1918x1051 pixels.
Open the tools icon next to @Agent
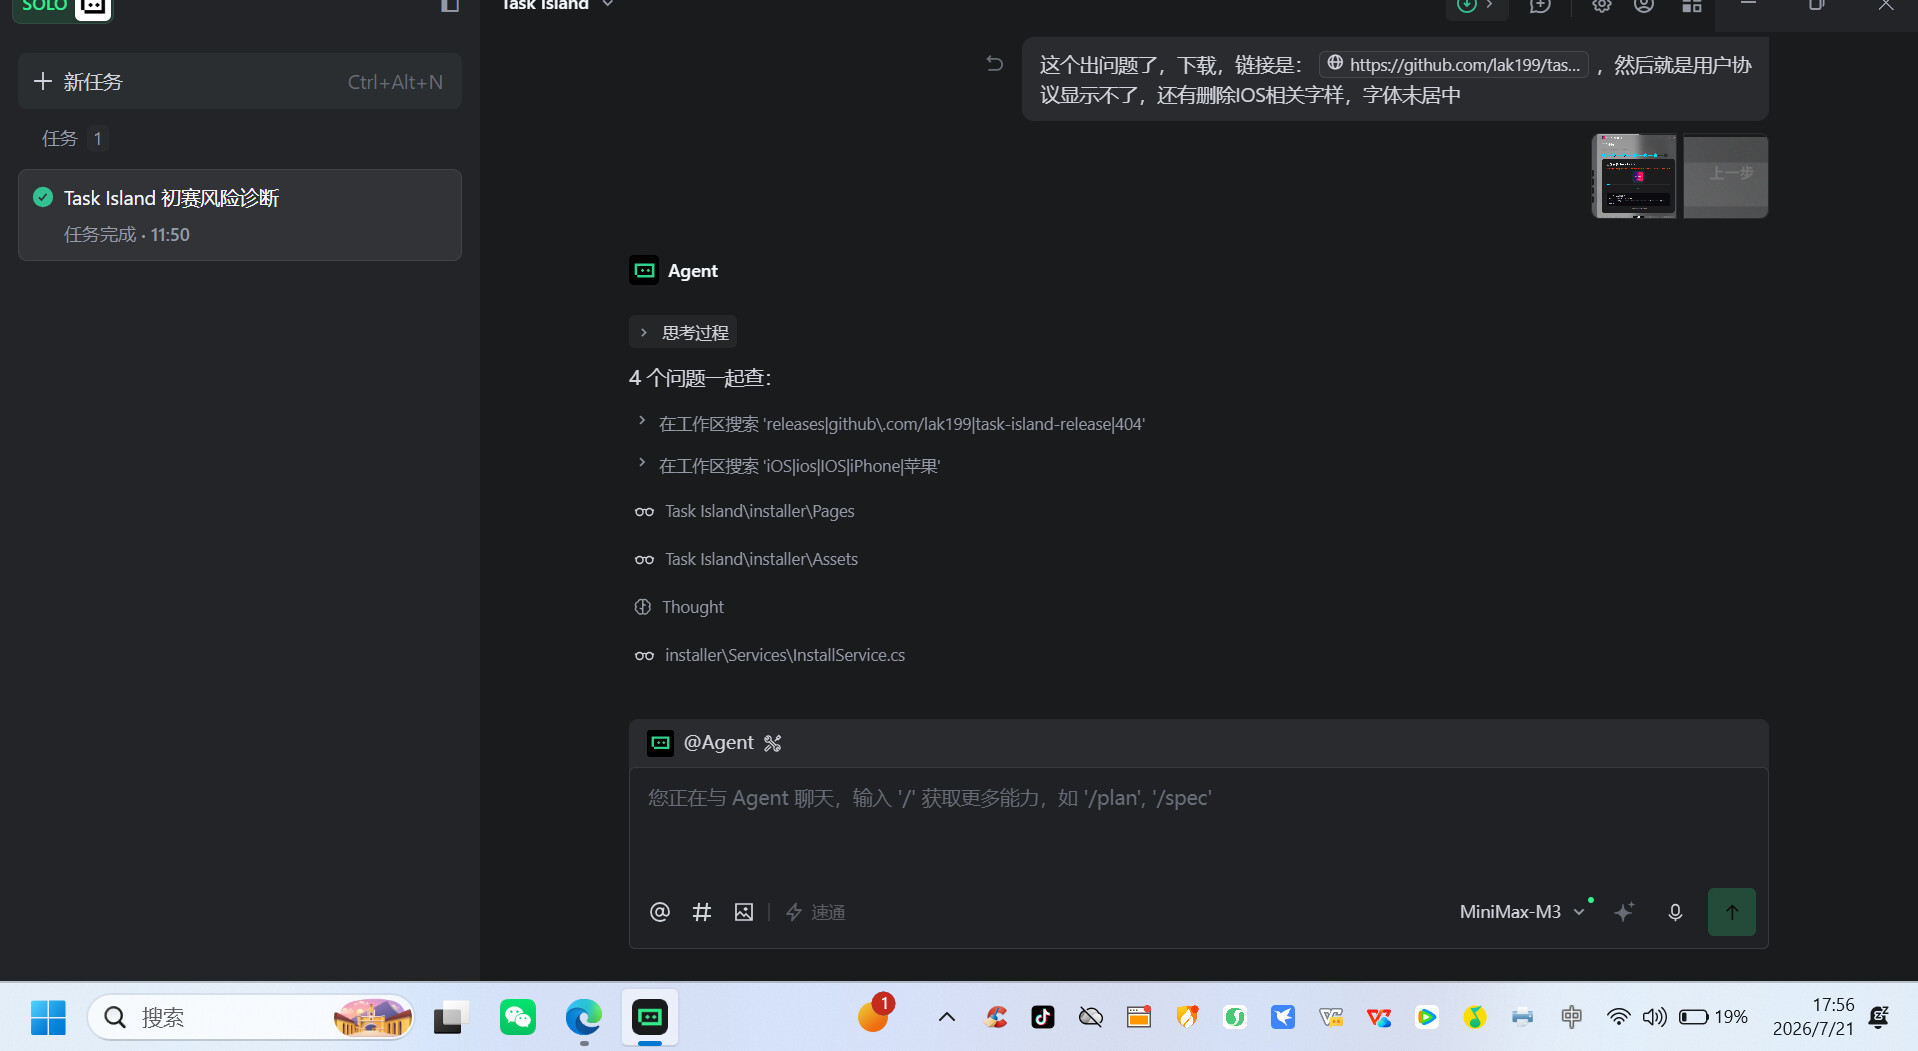click(772, 743)
